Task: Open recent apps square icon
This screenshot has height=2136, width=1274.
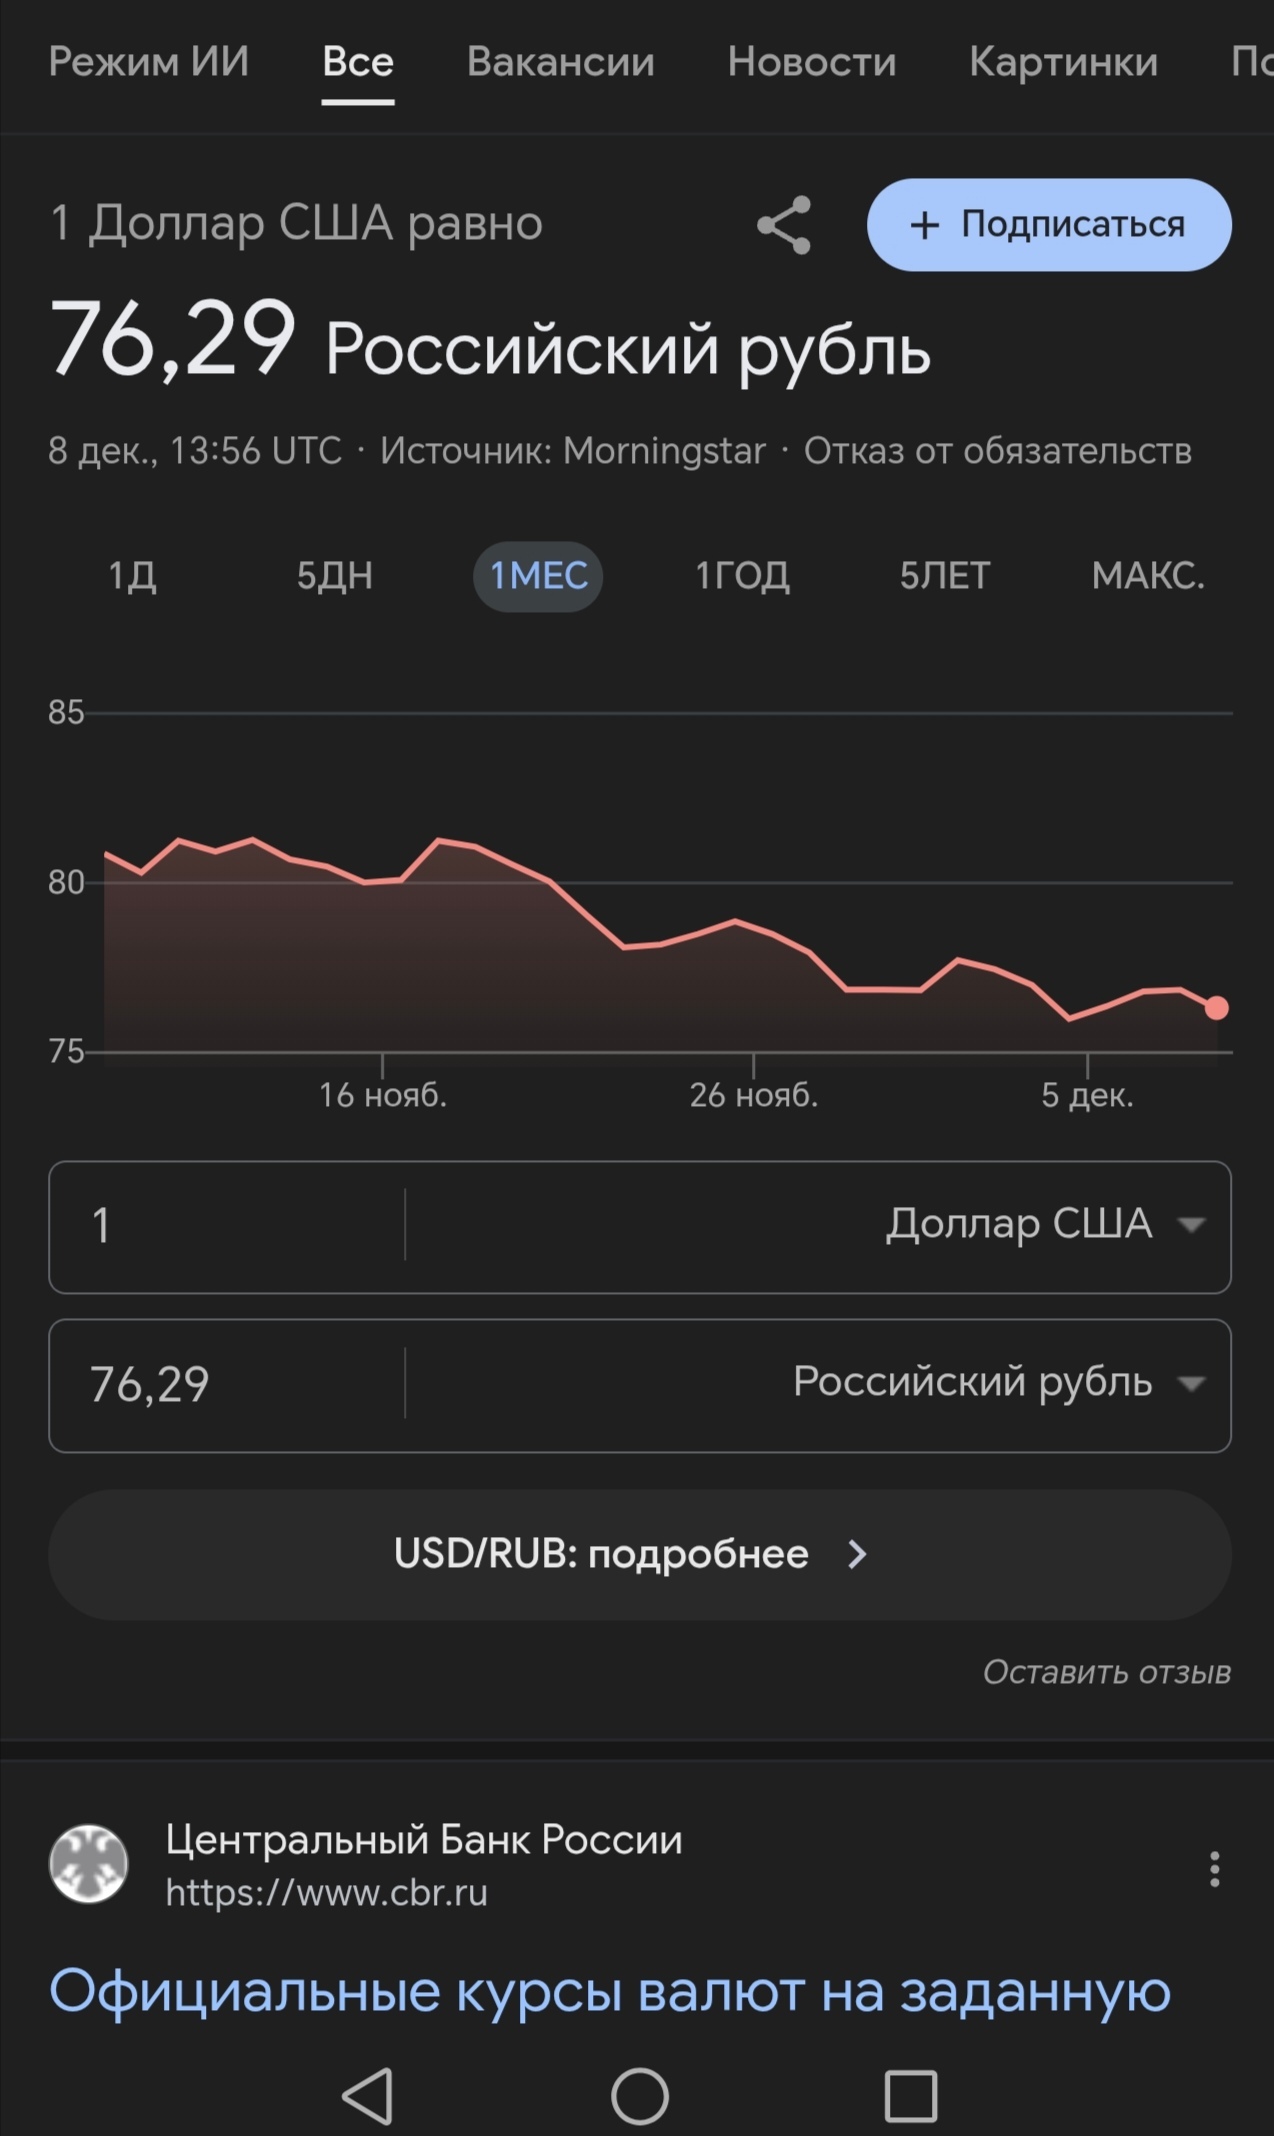Action: coord(910,2095)
